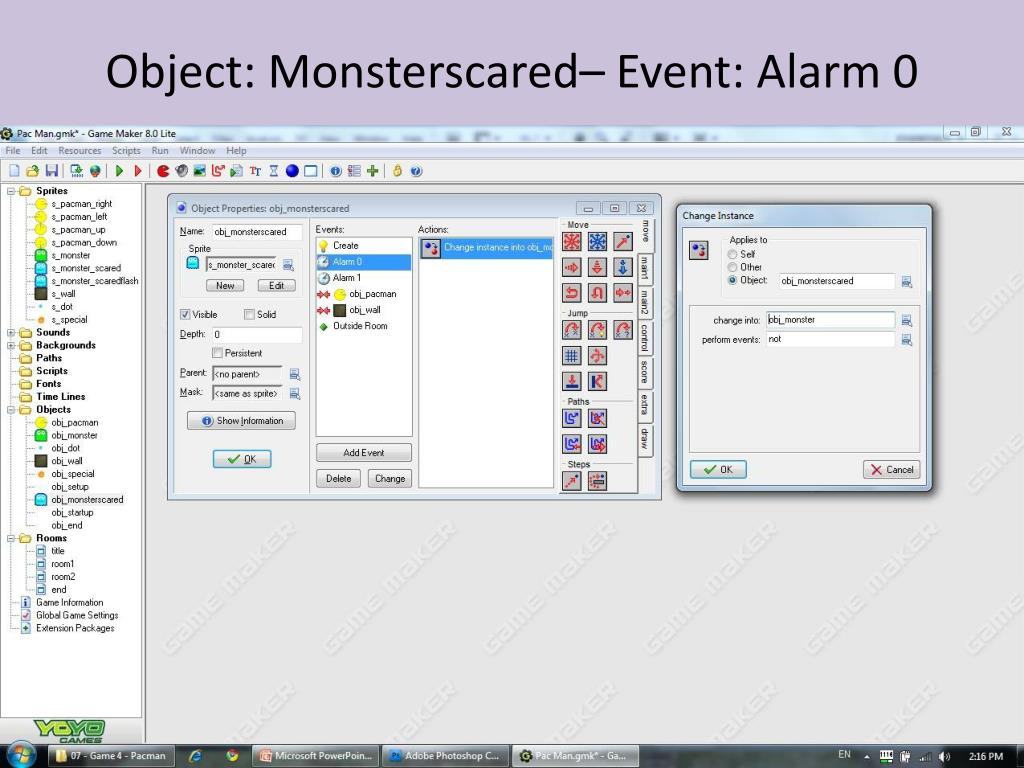This screenshot has width=1024, height=768.
Task: Select Set Path action icon
Action: coord(572,419)
